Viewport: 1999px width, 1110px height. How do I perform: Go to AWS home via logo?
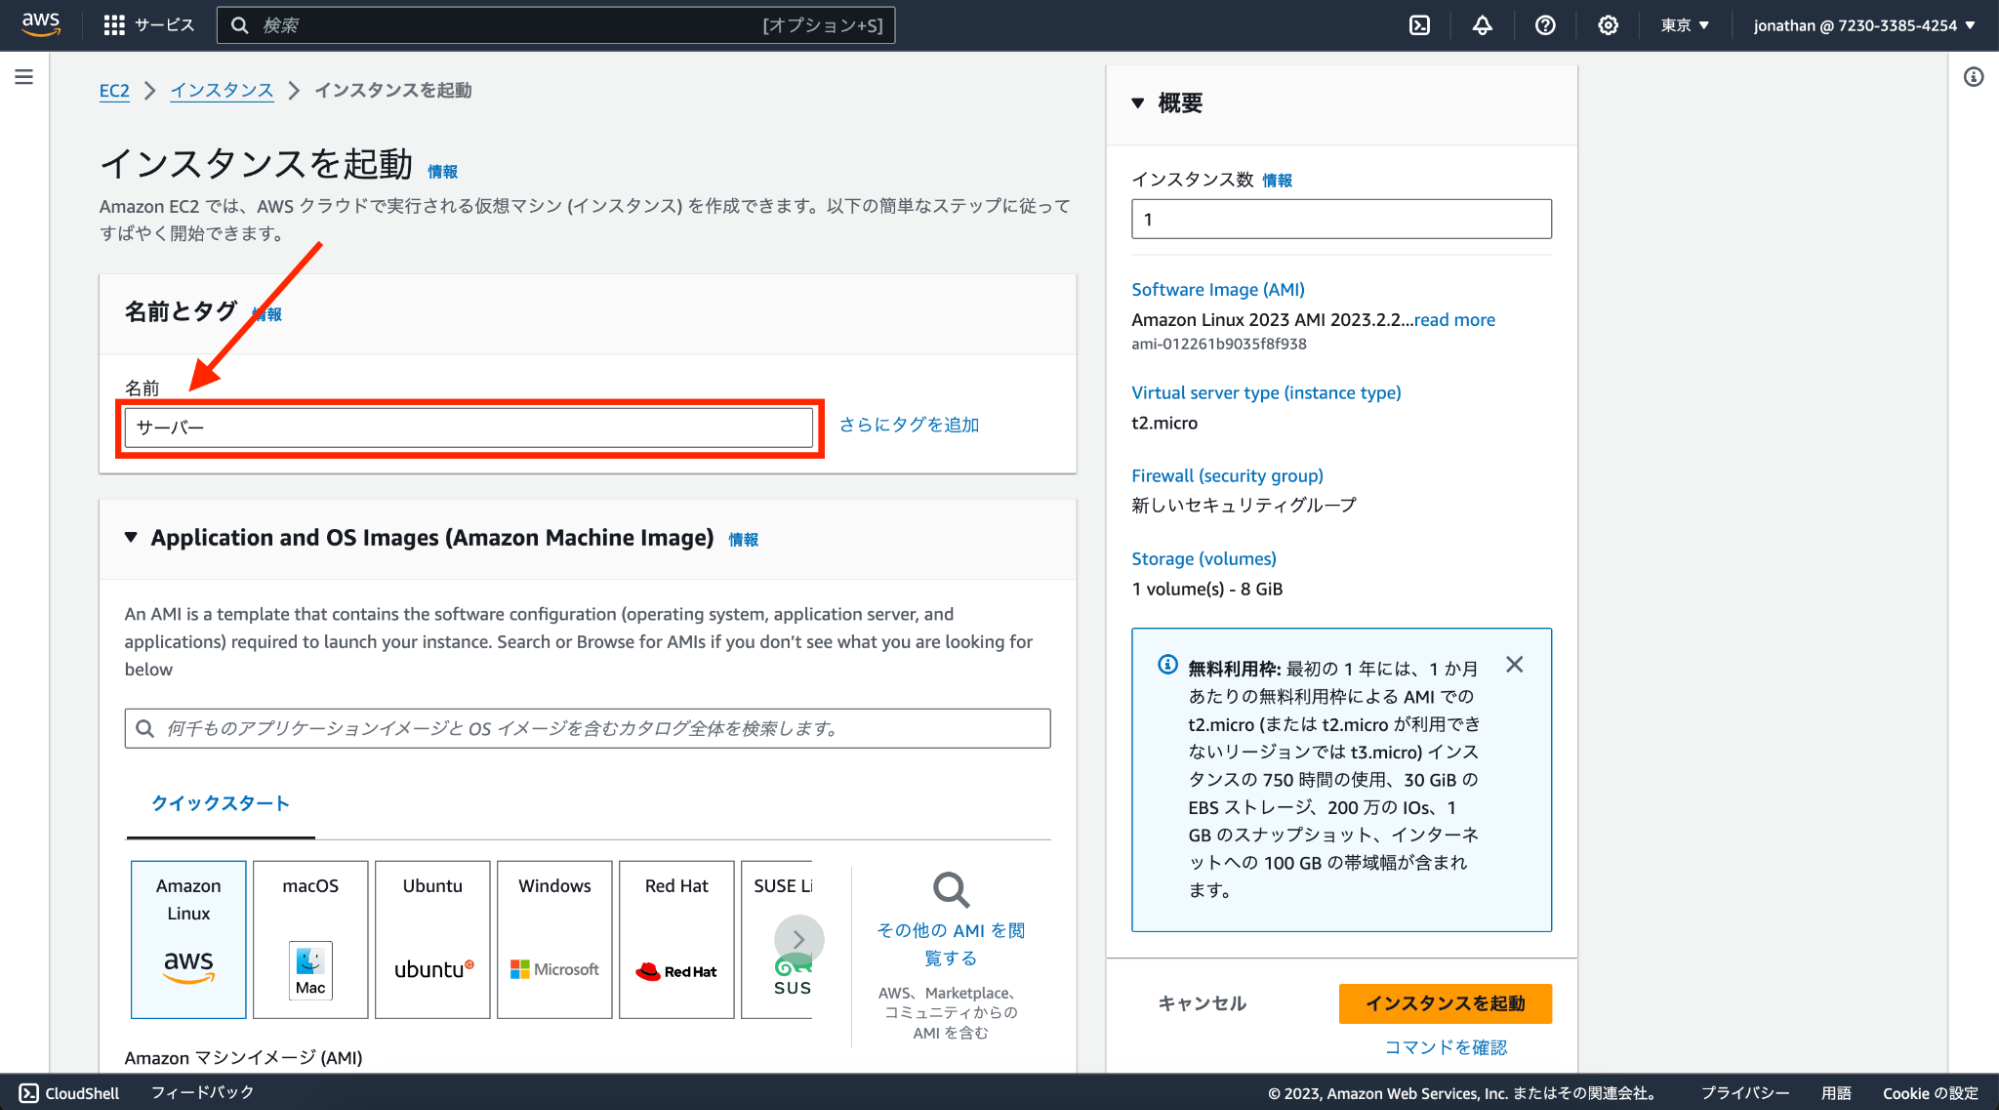(41, 24)
